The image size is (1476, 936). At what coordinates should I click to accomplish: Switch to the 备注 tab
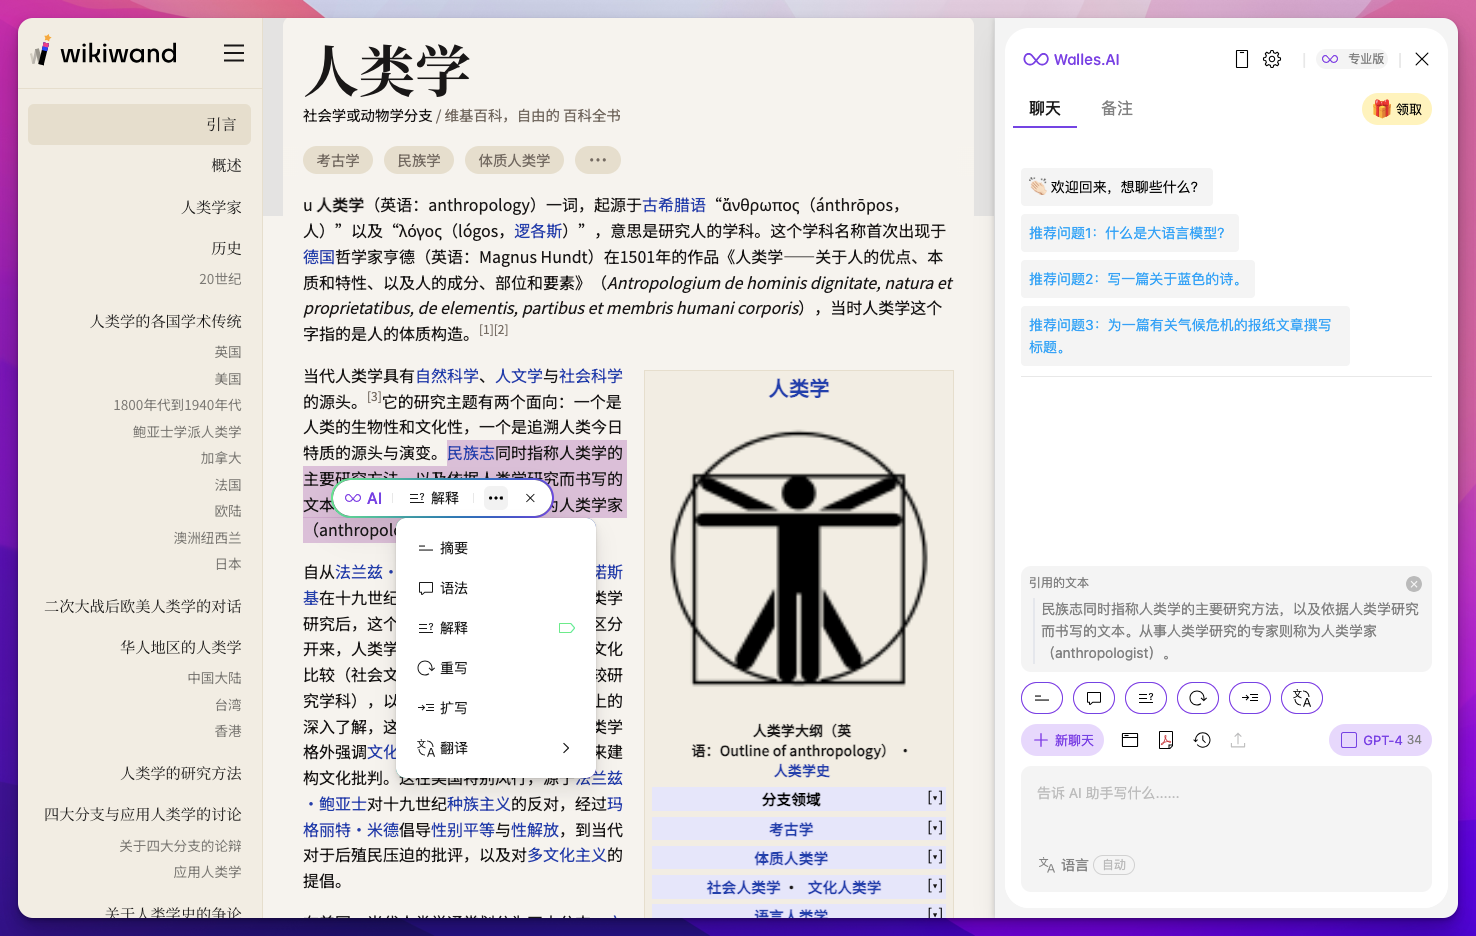tap(1117, 109)
